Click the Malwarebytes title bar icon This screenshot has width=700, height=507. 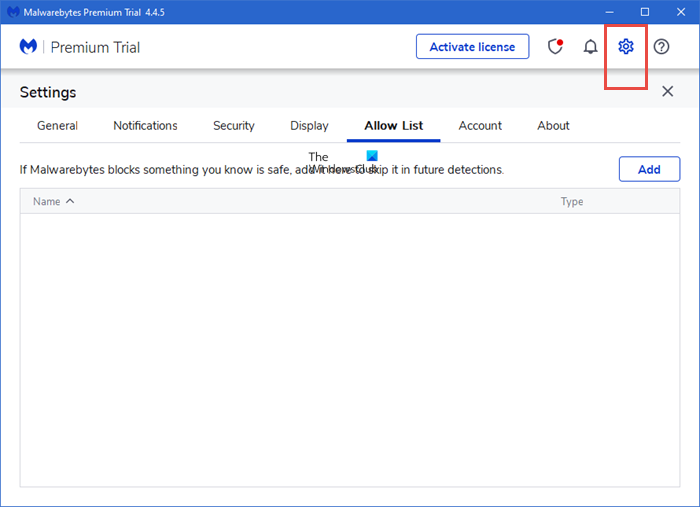pos(13,12)
